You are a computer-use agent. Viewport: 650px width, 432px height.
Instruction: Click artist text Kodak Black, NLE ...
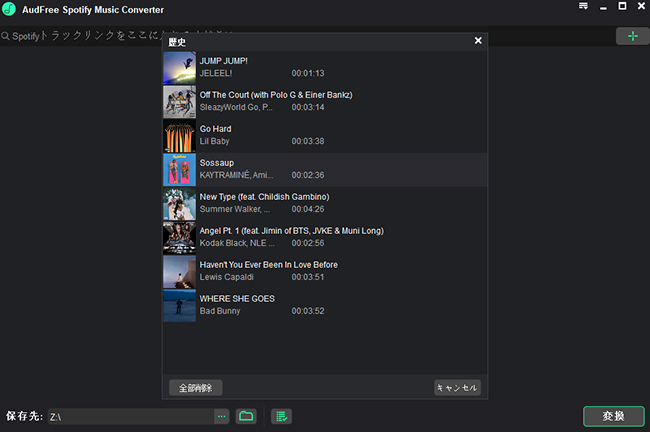[x=237, y=243]
